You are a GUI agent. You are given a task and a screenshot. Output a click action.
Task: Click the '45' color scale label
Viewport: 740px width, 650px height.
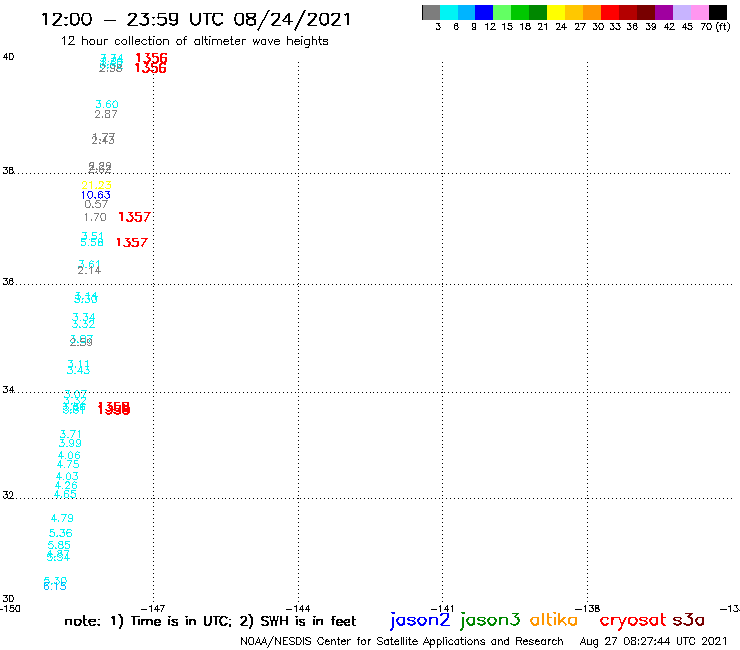(x=687, y=27)
